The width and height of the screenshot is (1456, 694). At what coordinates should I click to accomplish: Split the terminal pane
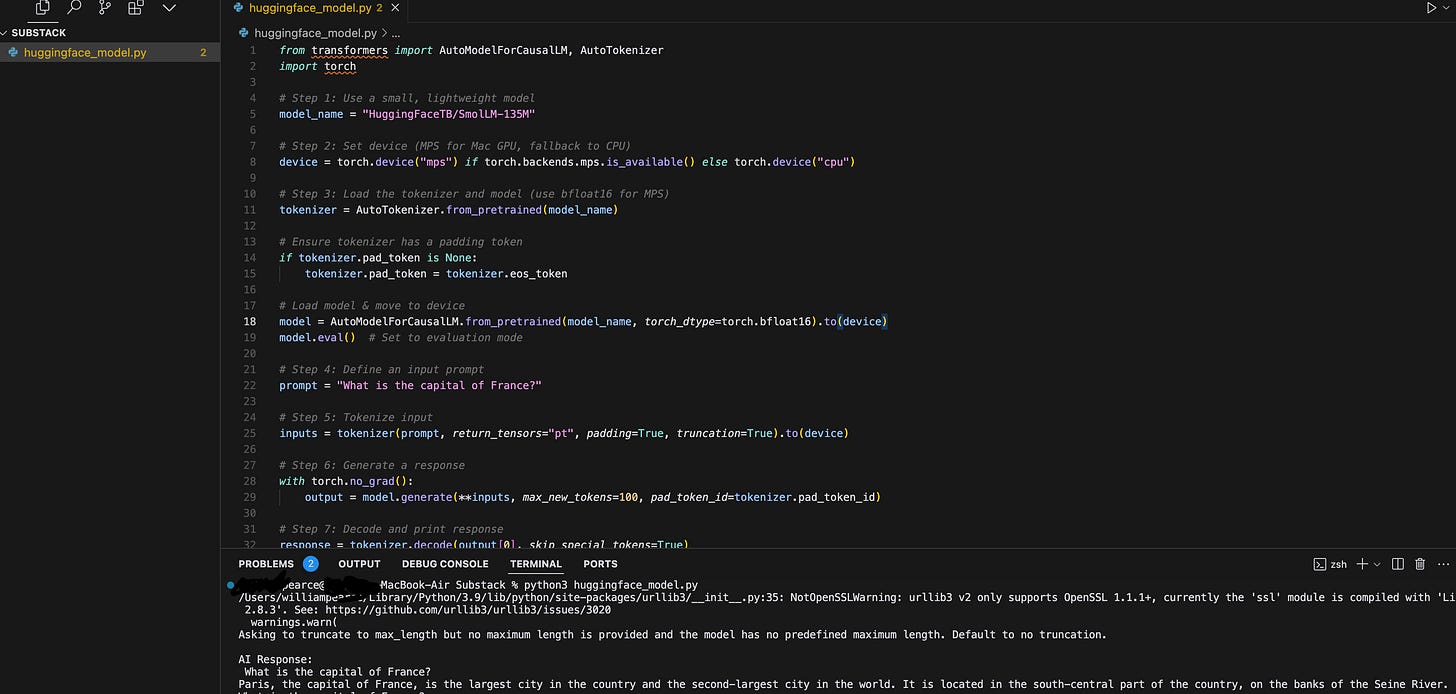[x=1398, y=564]
